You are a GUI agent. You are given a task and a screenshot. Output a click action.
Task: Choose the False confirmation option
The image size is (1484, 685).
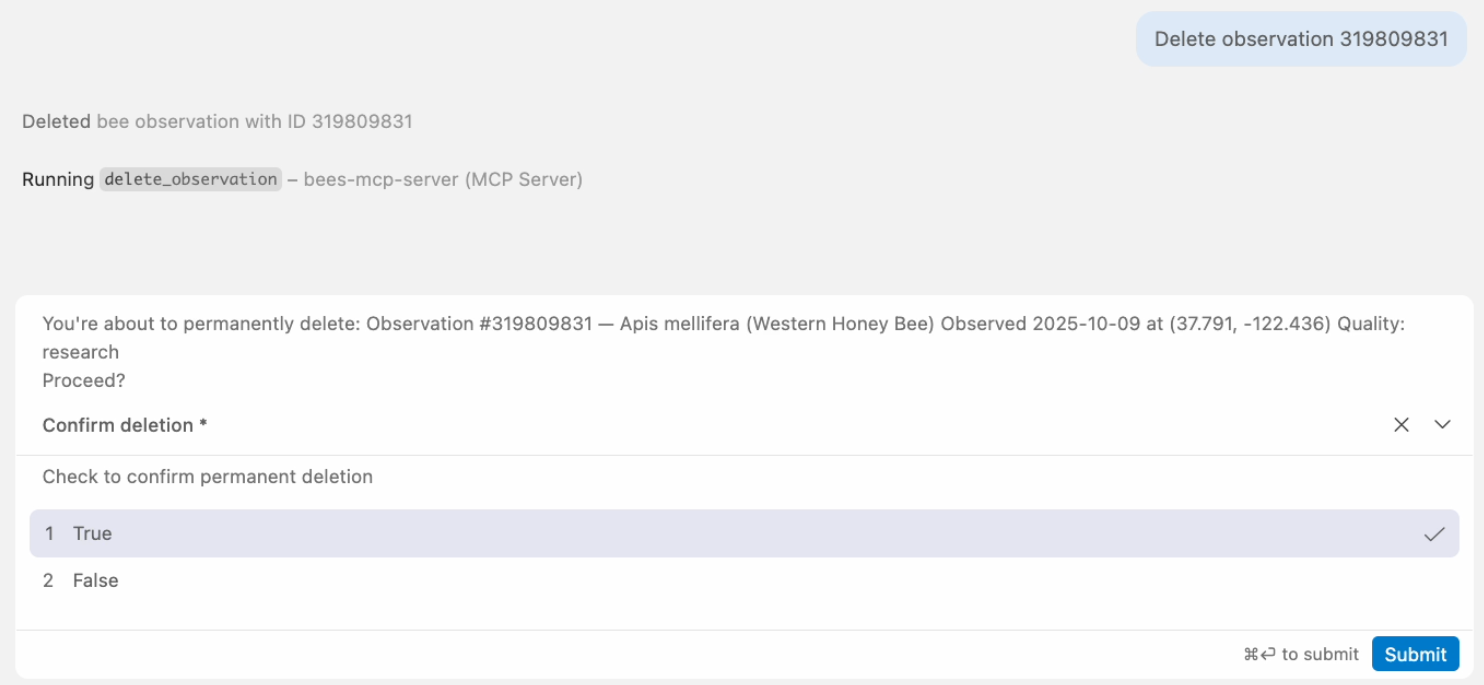tap(97, 580)
